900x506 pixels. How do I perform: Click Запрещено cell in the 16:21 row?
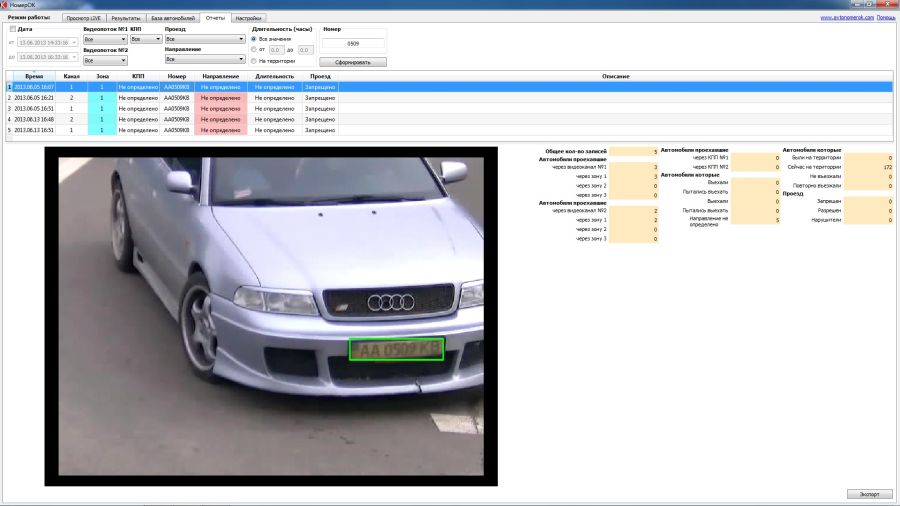320,98
